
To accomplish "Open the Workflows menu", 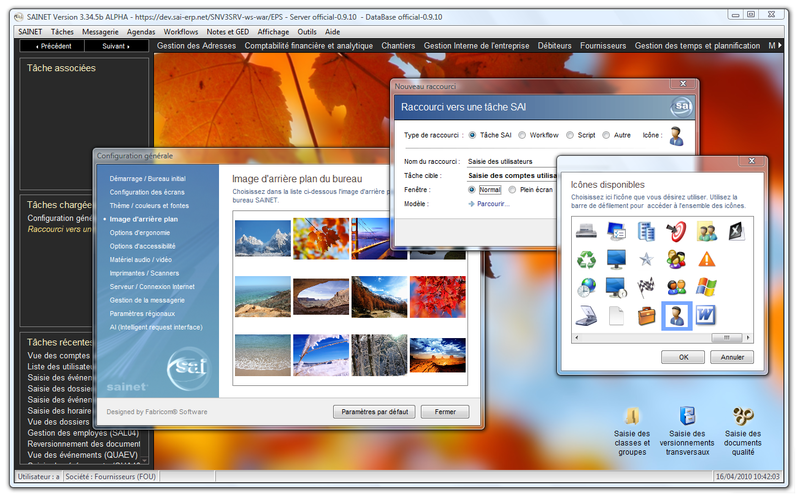I will tap(180, 32).
